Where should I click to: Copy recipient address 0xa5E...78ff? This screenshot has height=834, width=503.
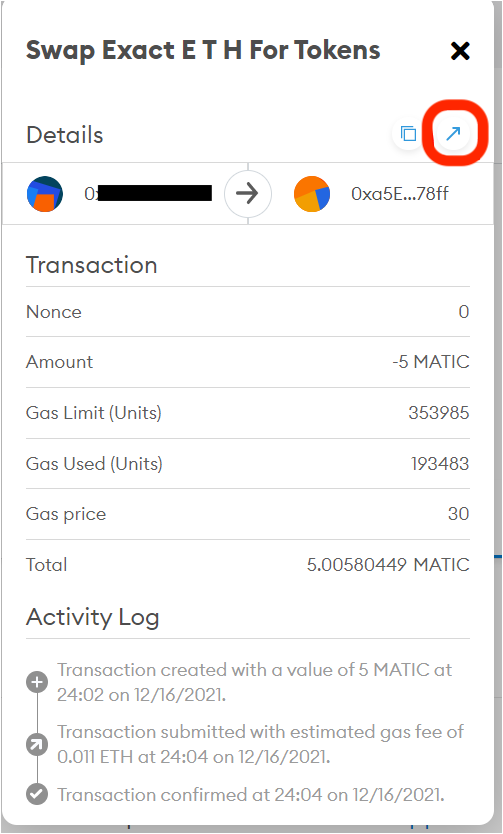point(399,194)
